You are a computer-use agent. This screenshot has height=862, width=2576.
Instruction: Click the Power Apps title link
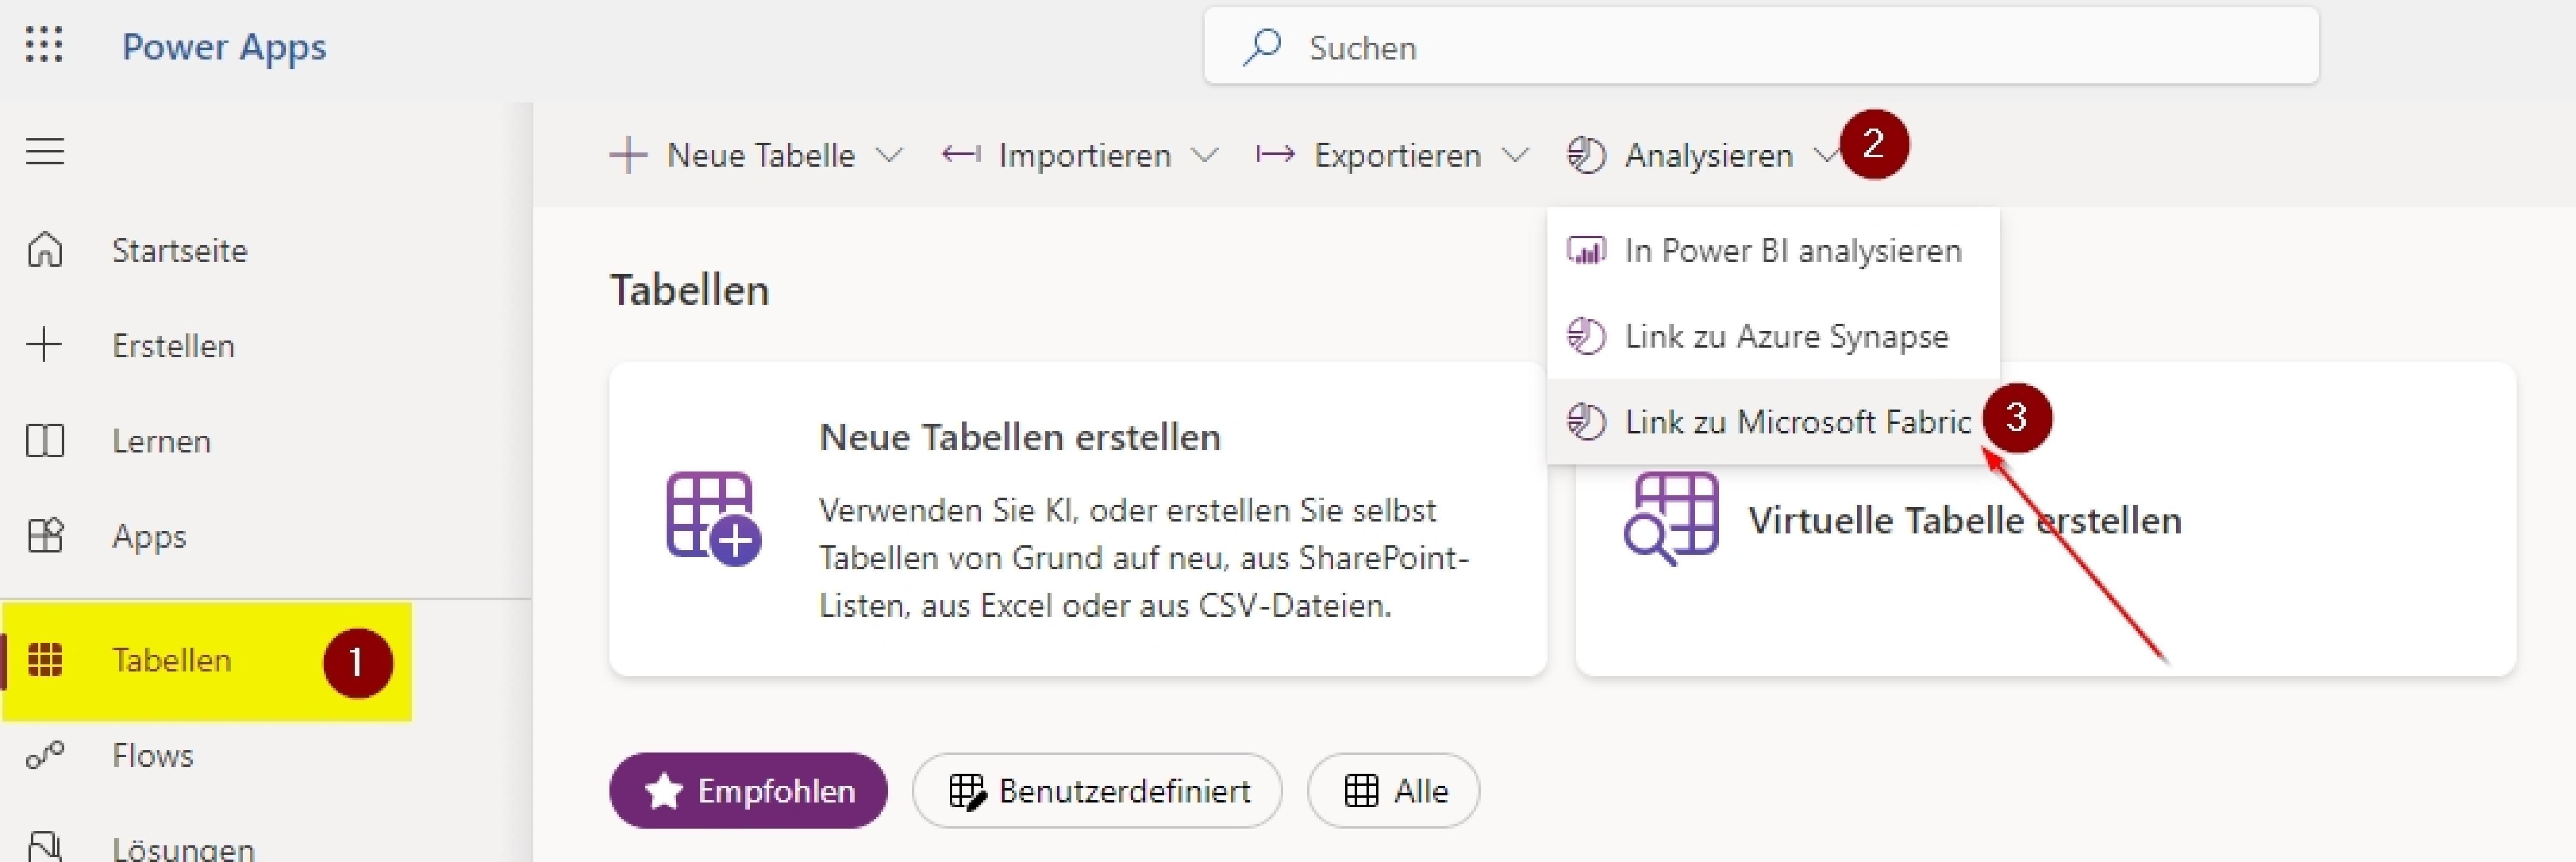pos(224,47)
